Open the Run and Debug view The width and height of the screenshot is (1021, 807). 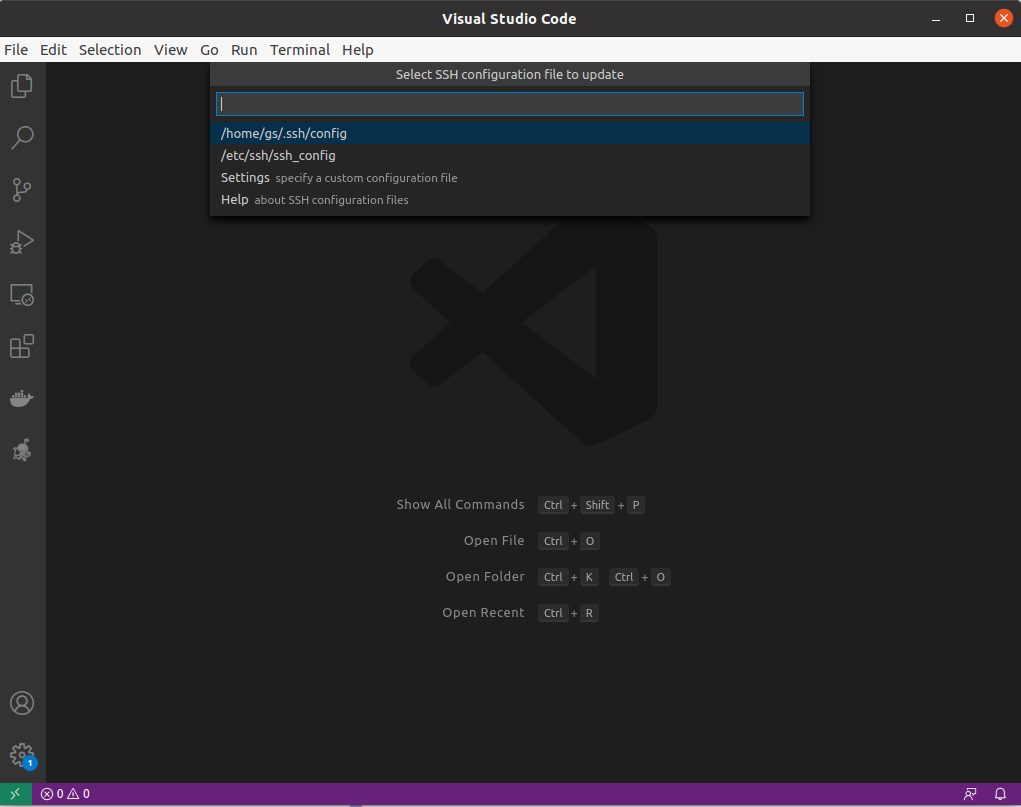[22, 242]
